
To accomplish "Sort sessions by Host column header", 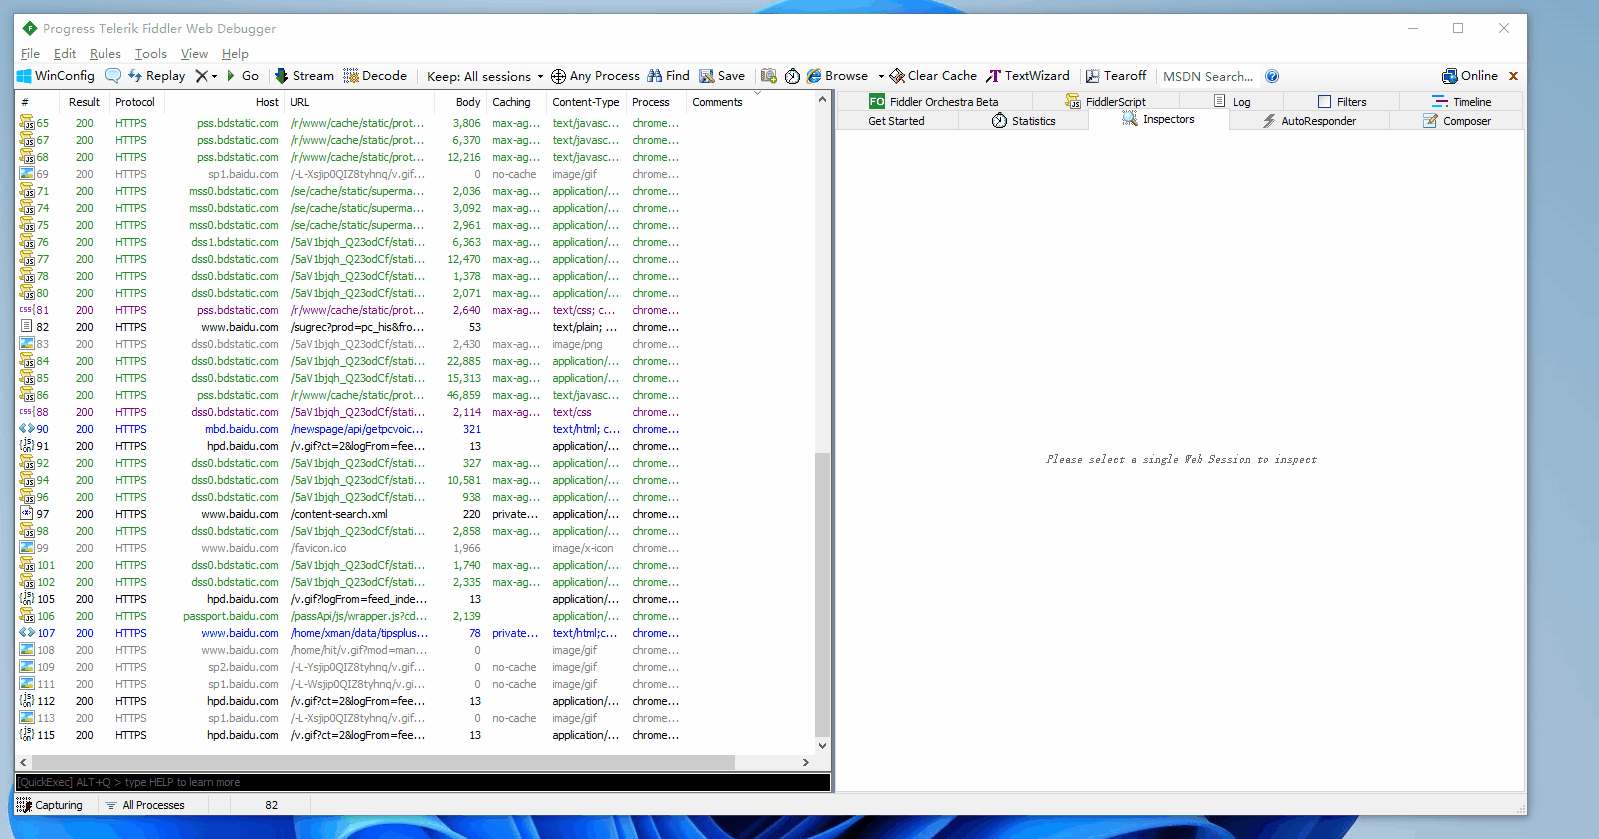I will (x=225, y=102).
